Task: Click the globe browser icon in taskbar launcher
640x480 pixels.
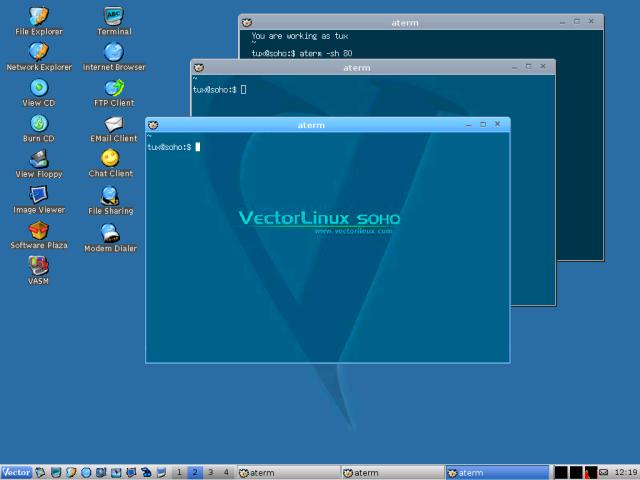Action: [x=86, y=473]
